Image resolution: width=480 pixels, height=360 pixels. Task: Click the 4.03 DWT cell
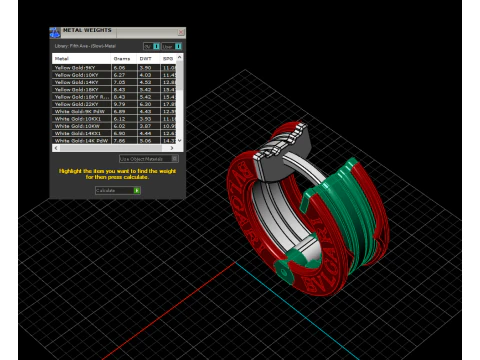pyautogui.click(x=149, y=75)
